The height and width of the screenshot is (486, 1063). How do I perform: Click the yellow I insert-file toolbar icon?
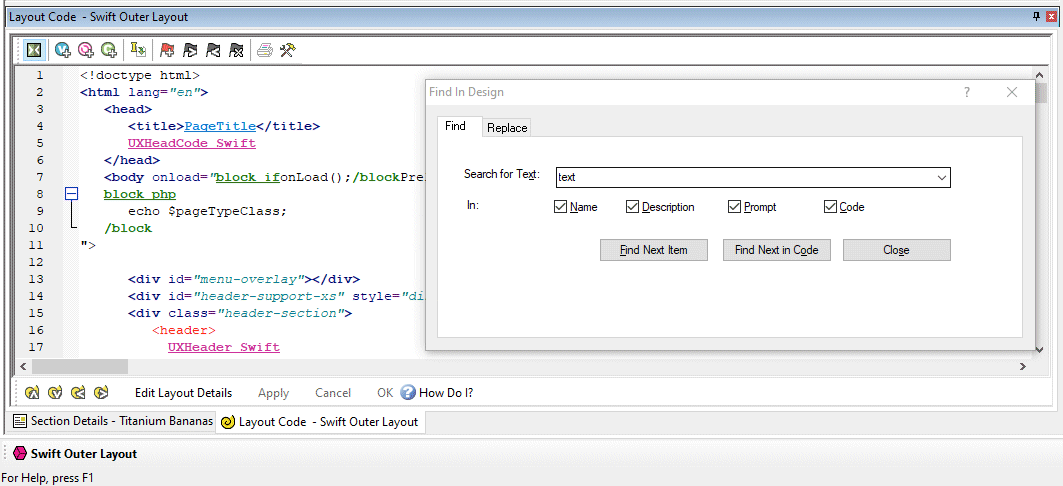[x=138, y=49]
